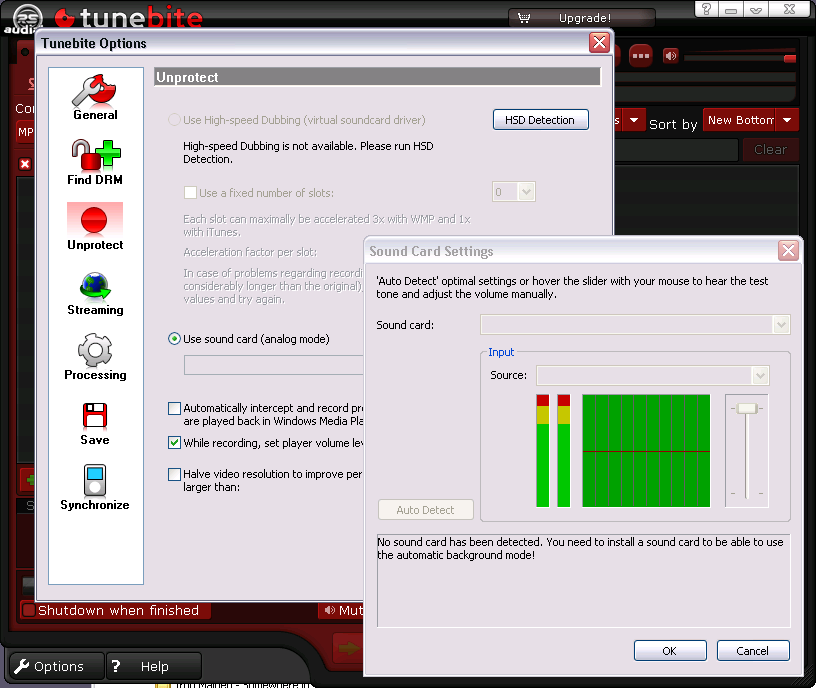Select the Unprotect options section
Screen dimensions: 816x688
tap(95, 227)
